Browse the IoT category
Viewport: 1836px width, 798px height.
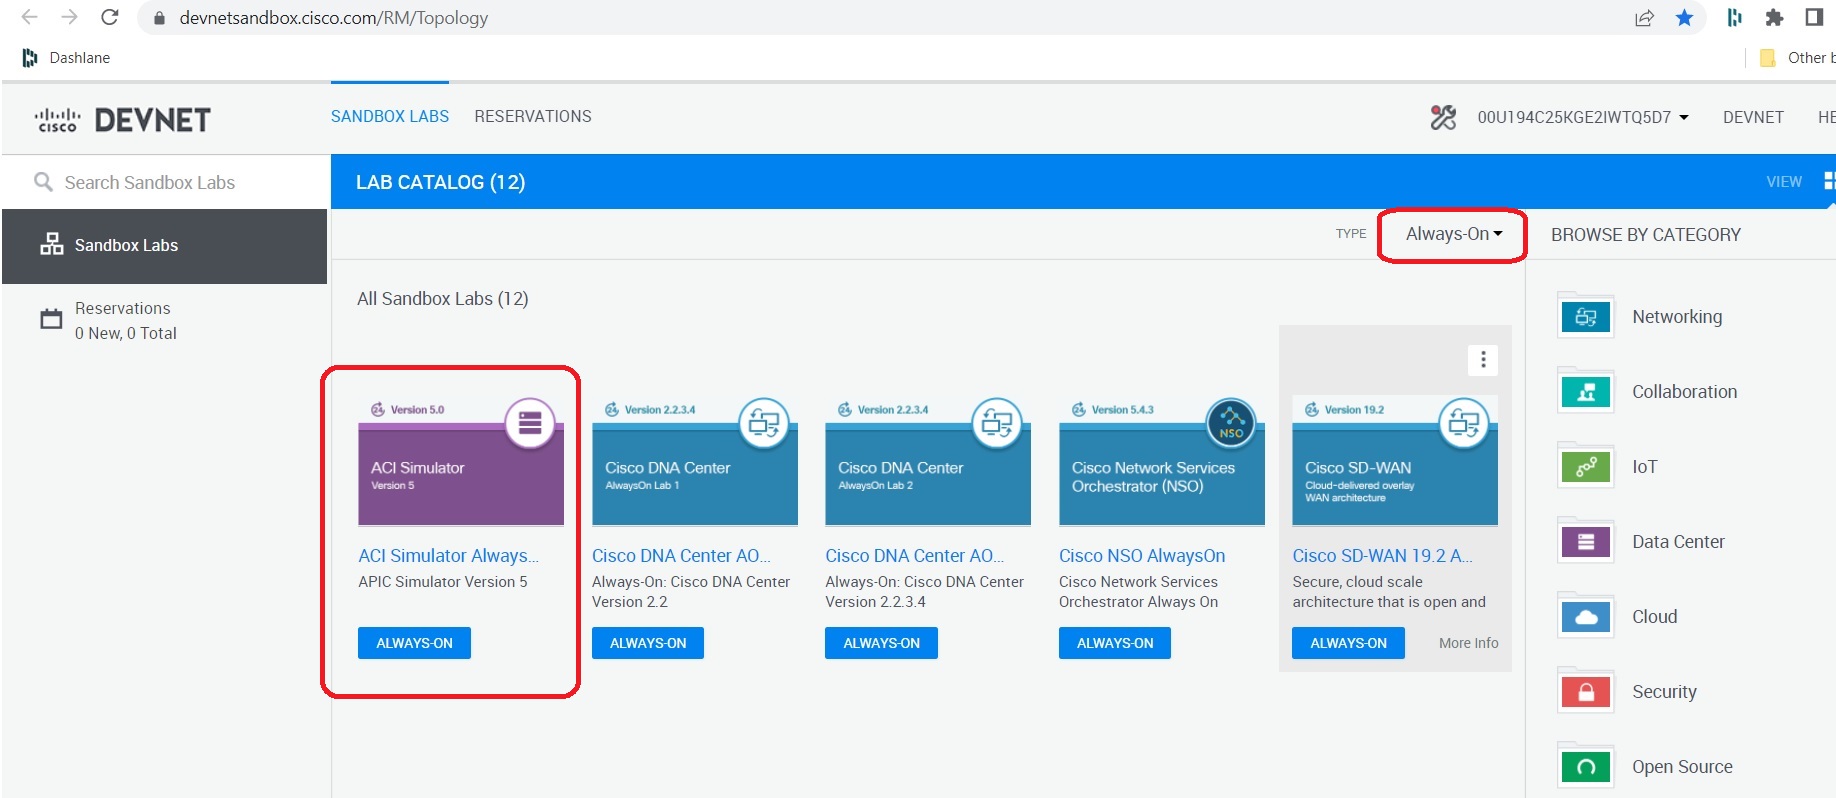(x=1645, y=467)
